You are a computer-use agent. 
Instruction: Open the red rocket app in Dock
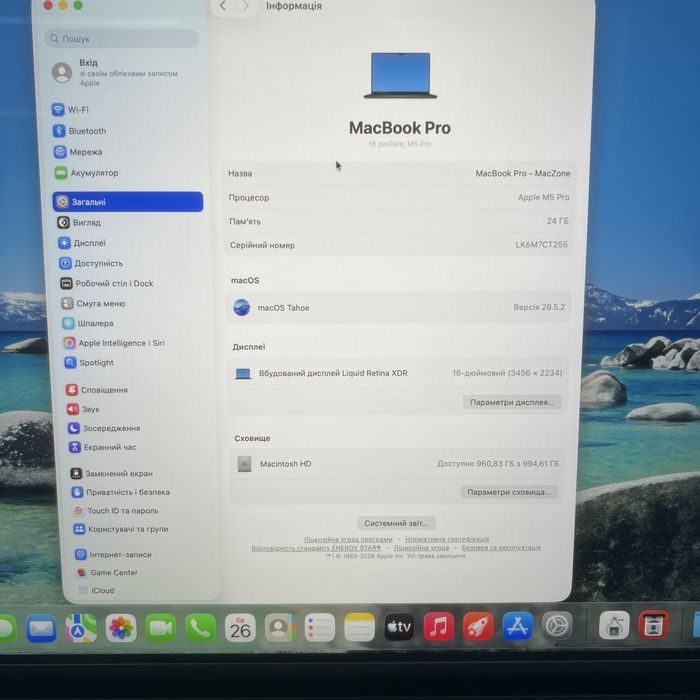pyautogui.click(x=478, y=627)
